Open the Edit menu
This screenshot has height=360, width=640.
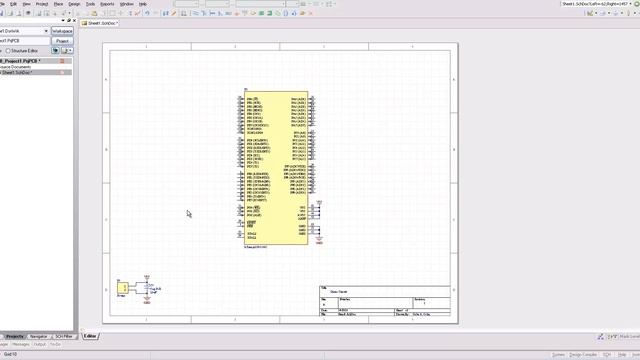click(x=13, y=4)
